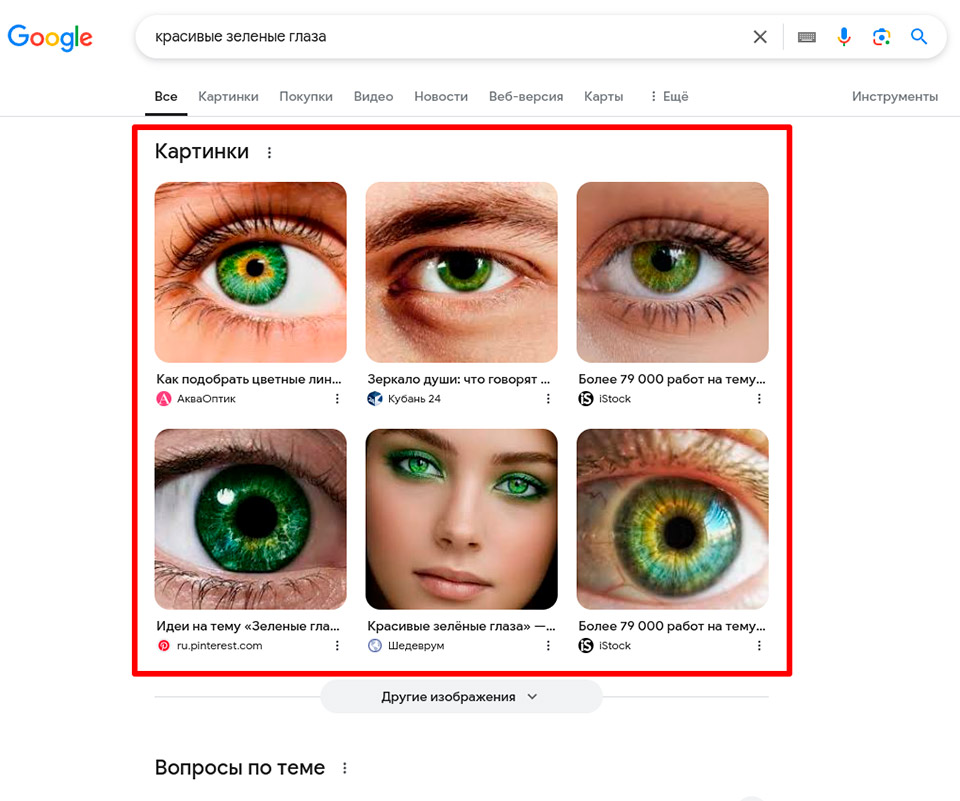This screenshot has height=801, width=960.
Task: Click the 'АкваОптик' source name
Action: click(206, 399)
